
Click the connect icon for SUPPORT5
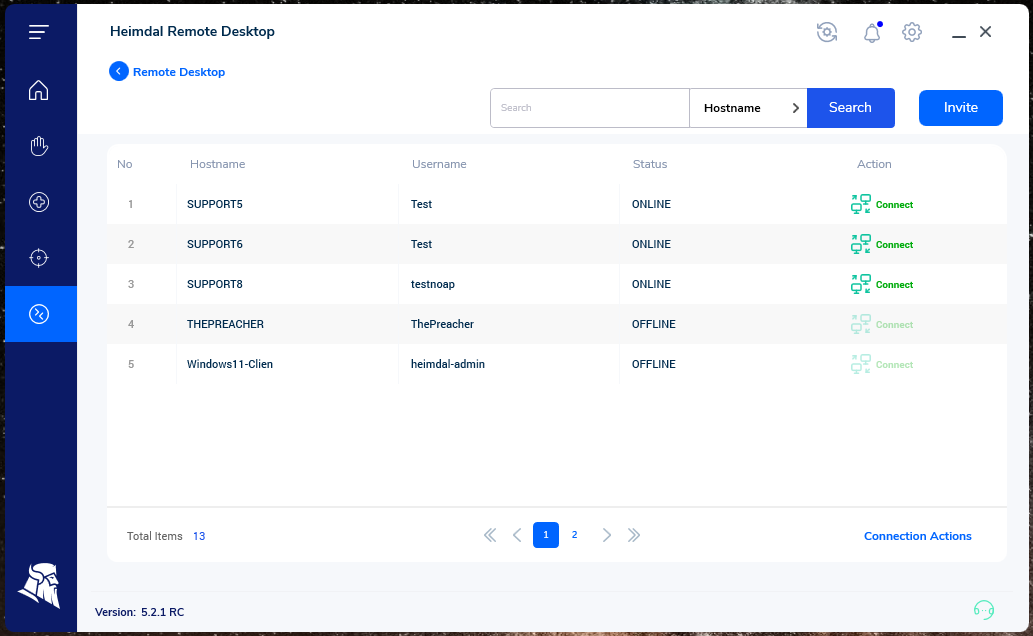point(860,204)
